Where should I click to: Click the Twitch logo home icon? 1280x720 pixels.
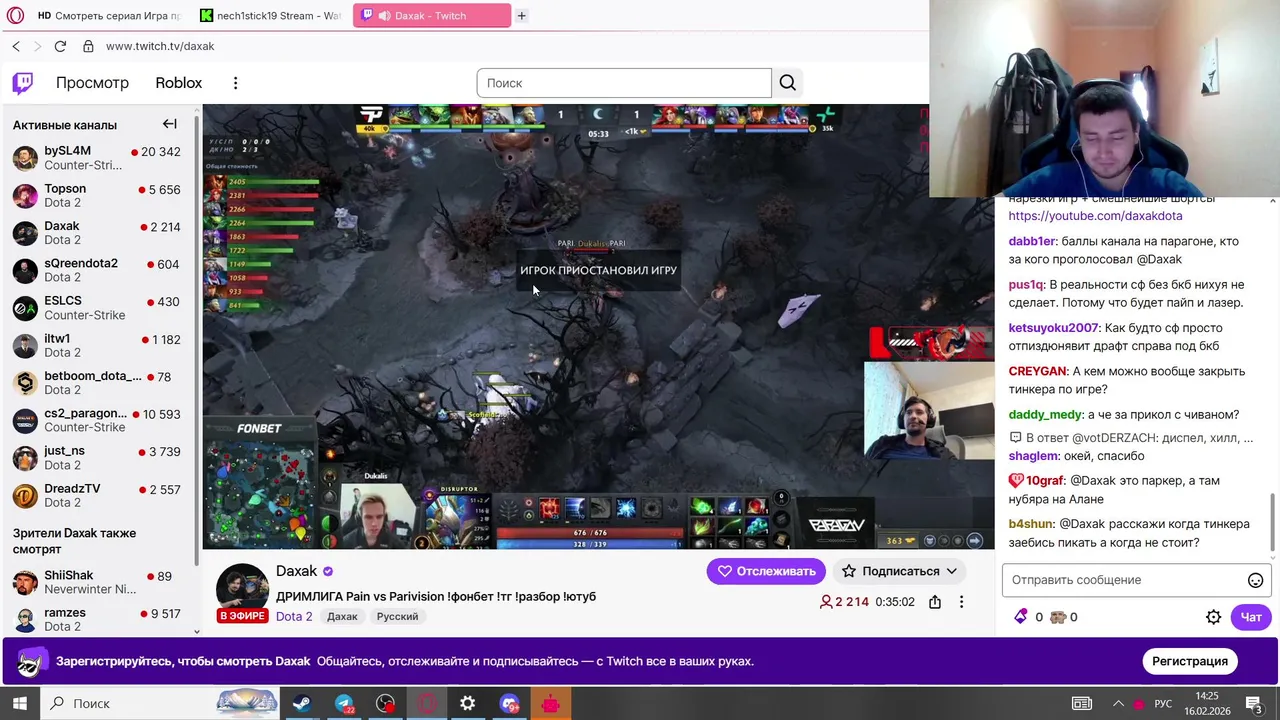click(x=22, y=83)
